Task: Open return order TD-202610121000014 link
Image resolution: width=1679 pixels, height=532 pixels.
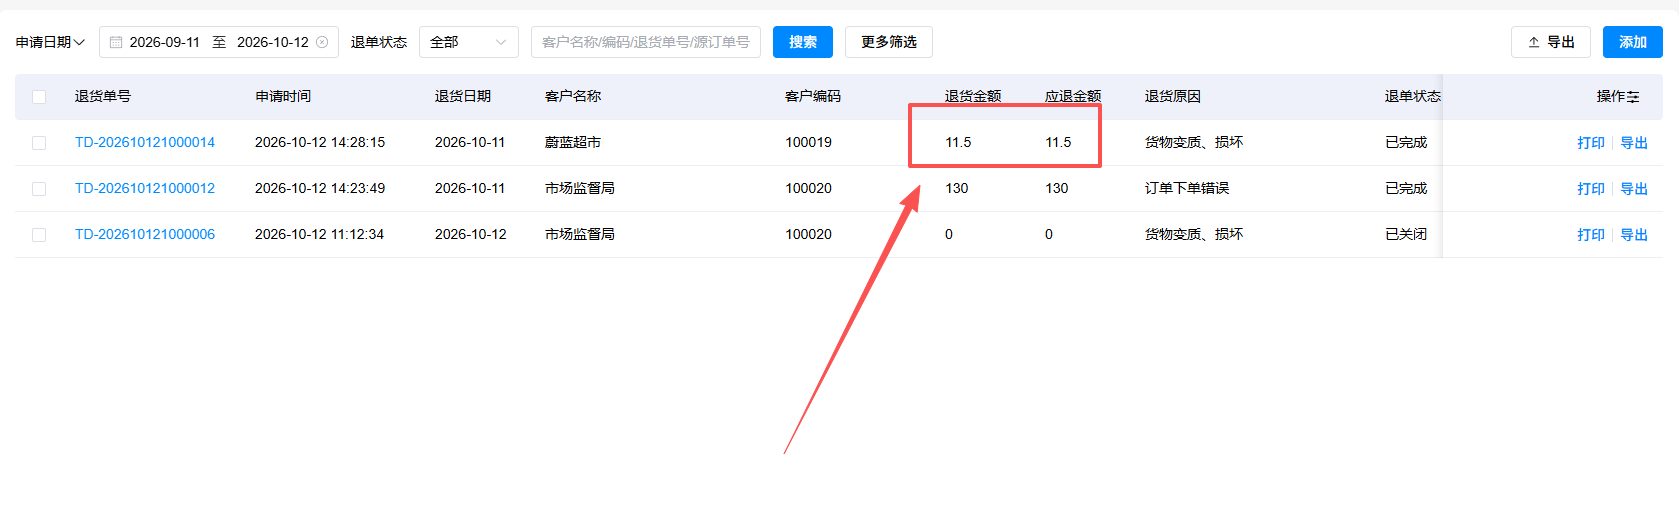Action: [145, 142]
